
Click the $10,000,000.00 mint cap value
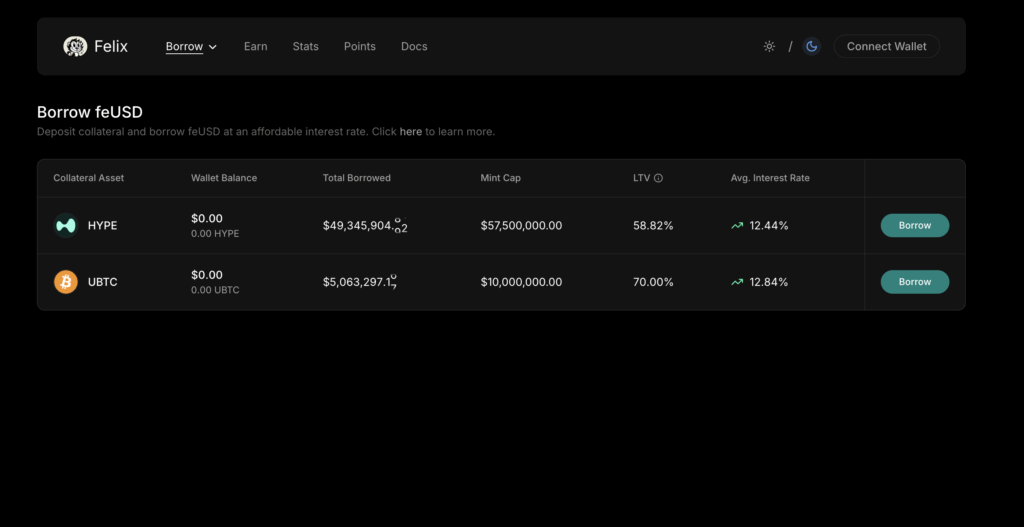pos(521,282)
